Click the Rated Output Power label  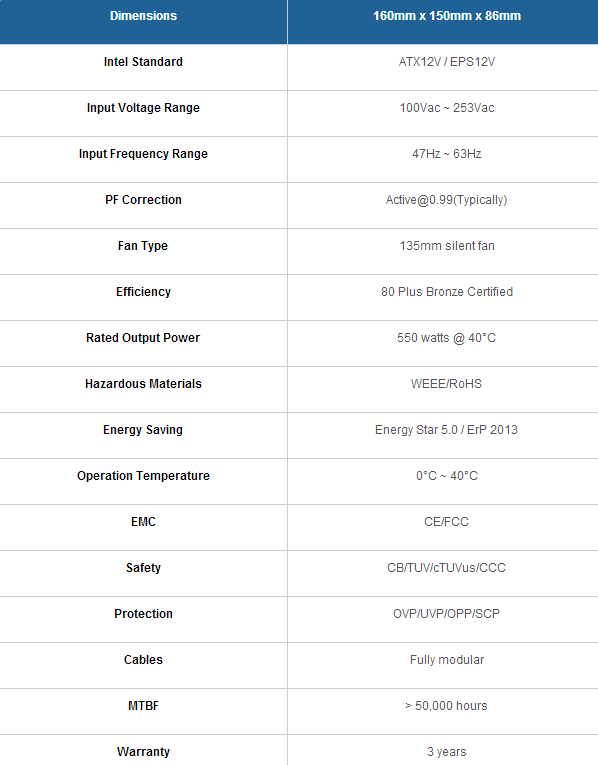pos(143,338)
